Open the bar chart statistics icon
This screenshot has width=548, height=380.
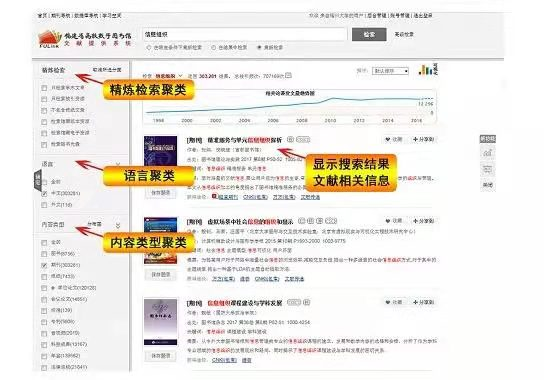(x=425, y=70)
